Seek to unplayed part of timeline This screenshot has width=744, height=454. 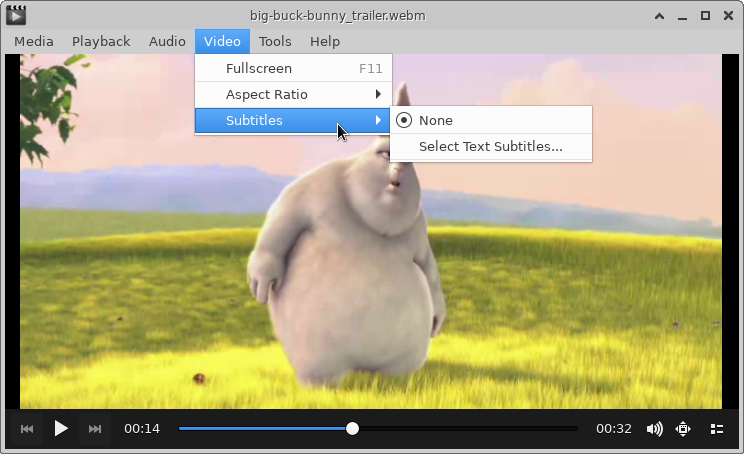coord(467,428)
